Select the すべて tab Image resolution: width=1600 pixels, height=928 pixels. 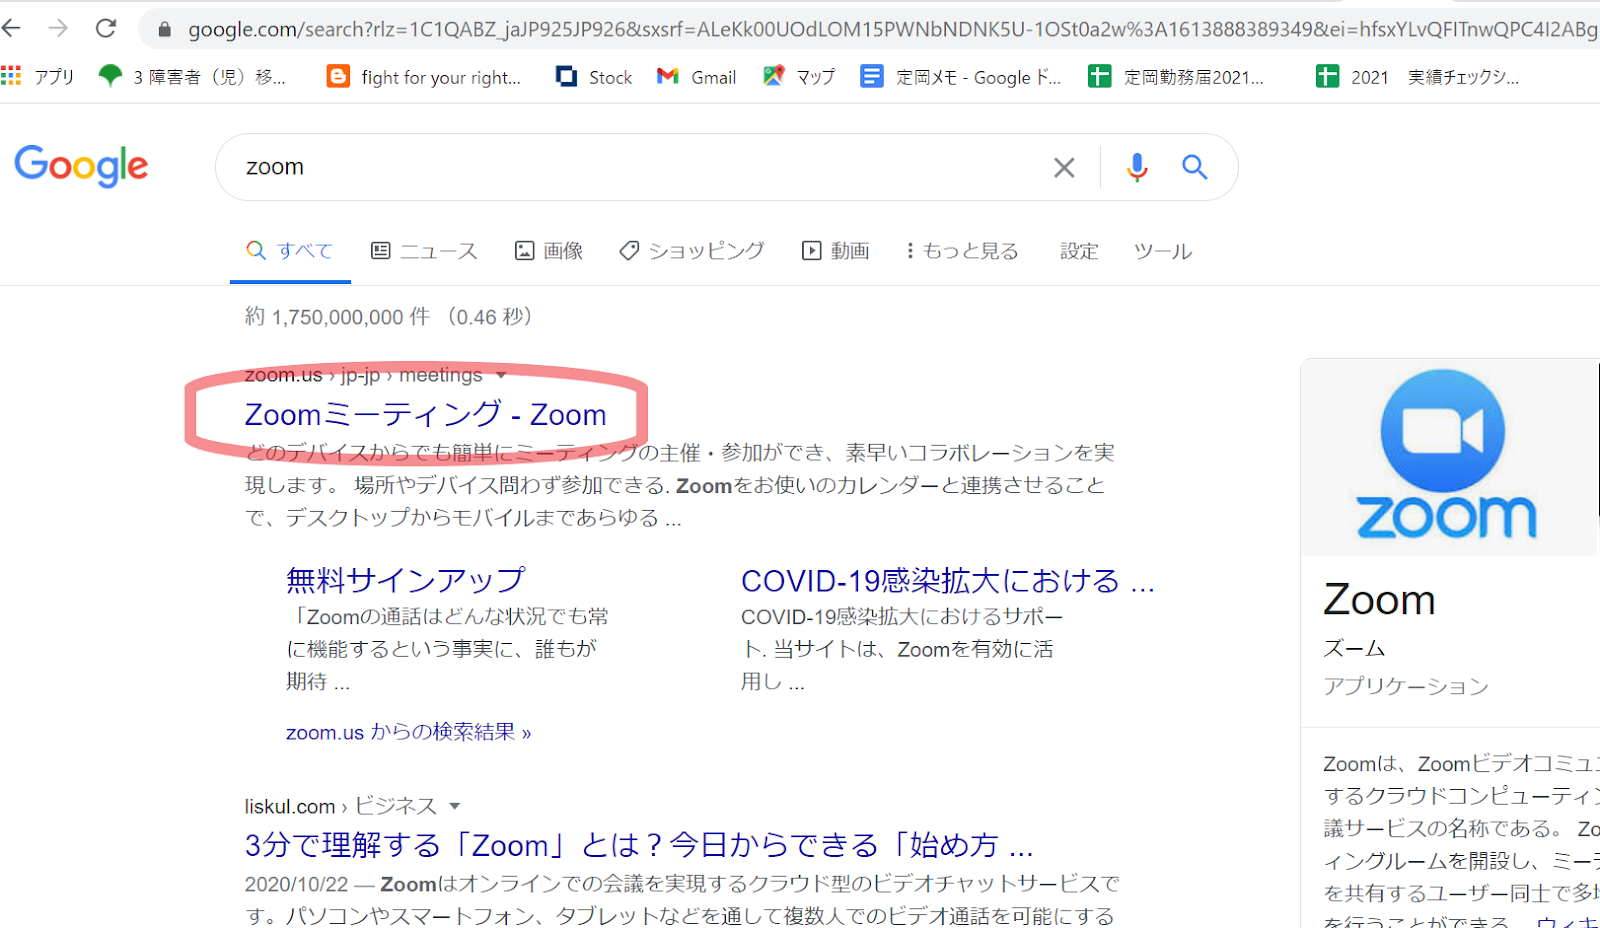click(x=290, y=251)
